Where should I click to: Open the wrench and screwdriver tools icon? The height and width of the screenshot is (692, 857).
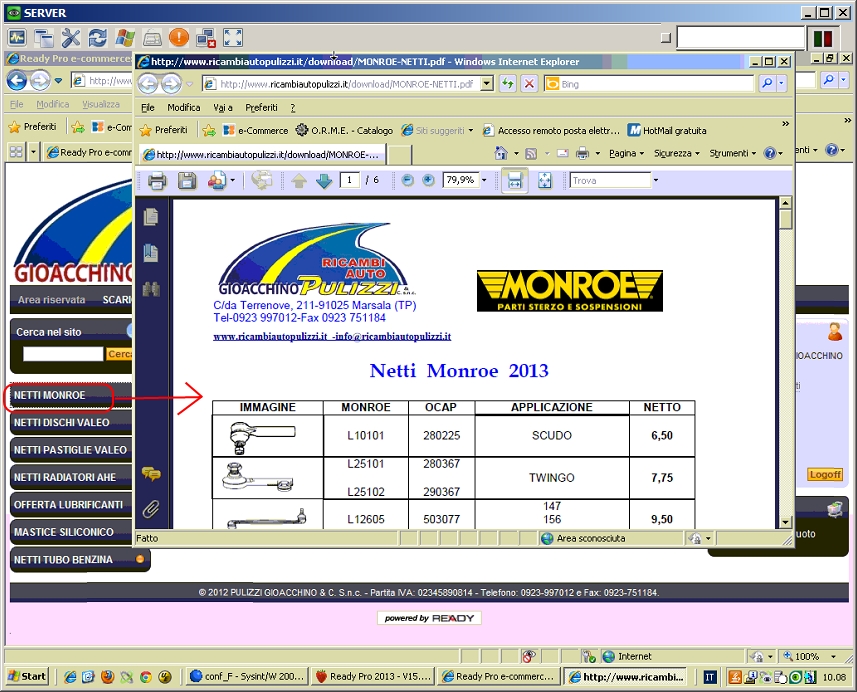[71, 38]
